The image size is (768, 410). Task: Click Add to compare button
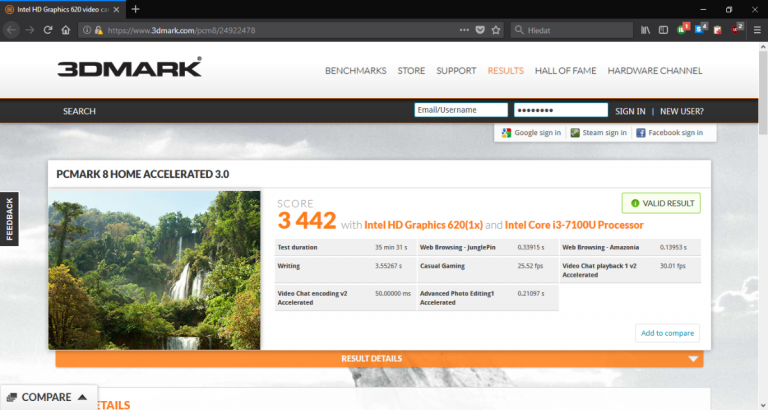pyautogui.click(x=667, y=333)
